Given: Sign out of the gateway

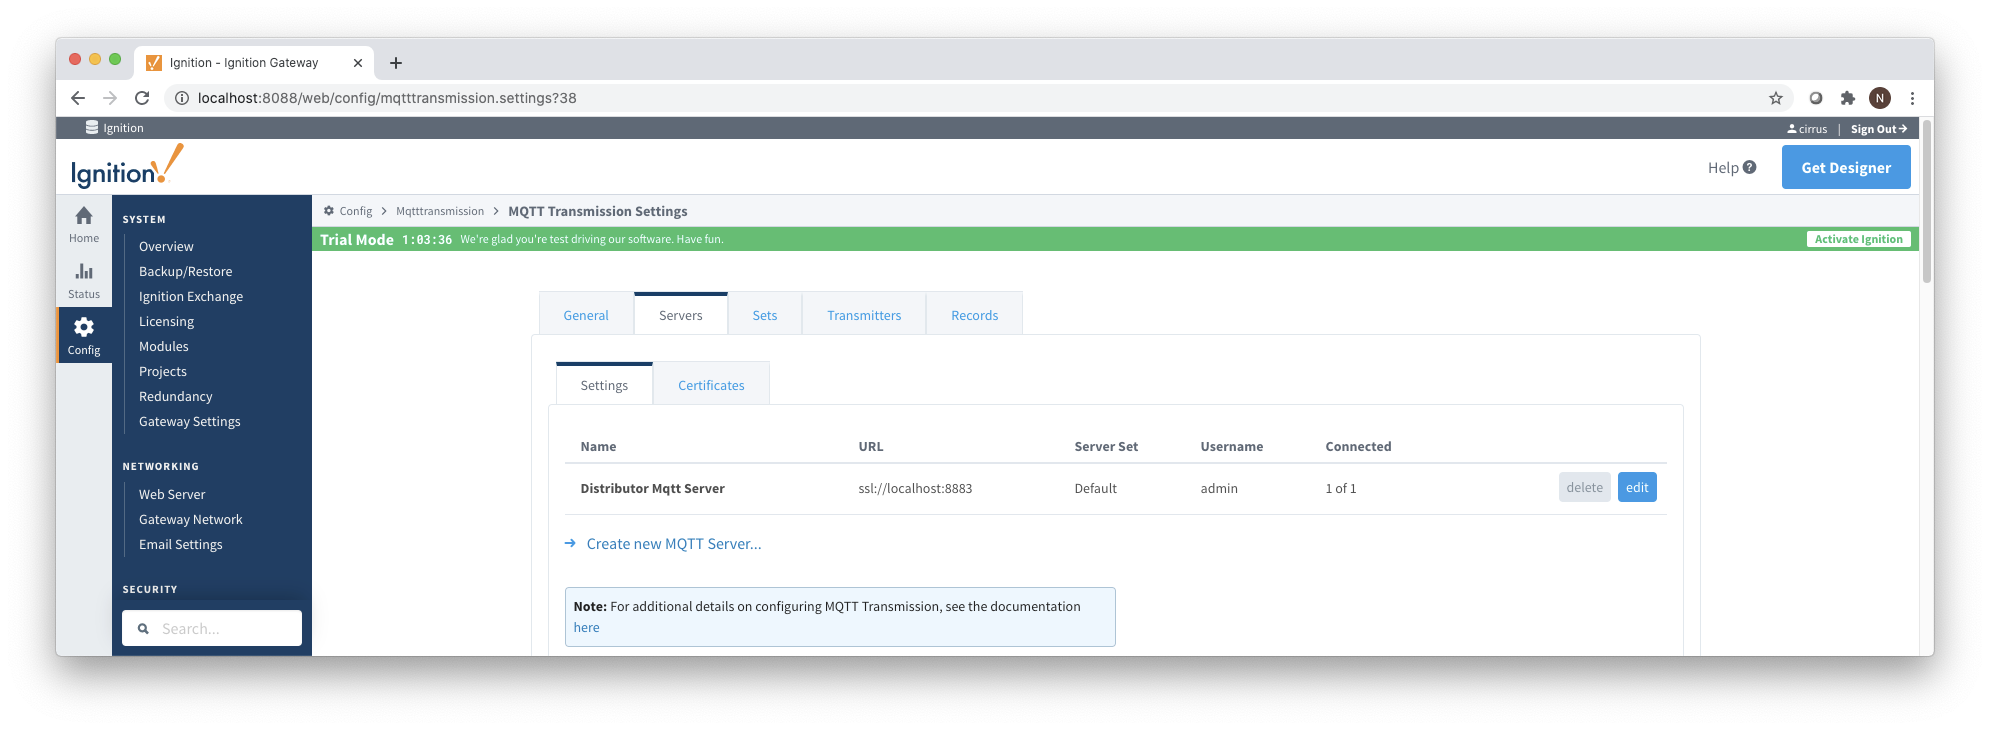Looking at the screenshot, I should [x=1879, y=129].
